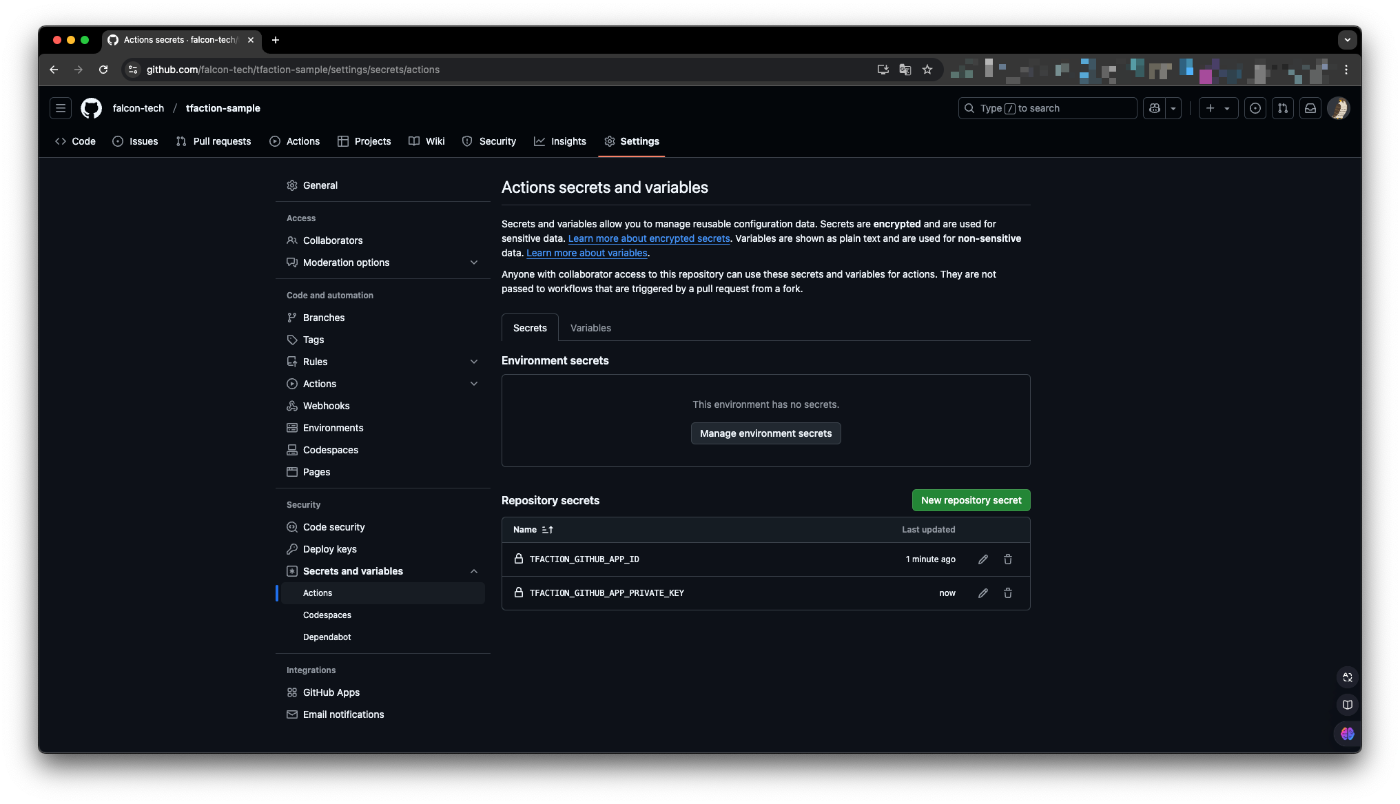The width and height of the screenshot is (1400, 804).
Task: Go back in the browser
Action: coord(54,70)
